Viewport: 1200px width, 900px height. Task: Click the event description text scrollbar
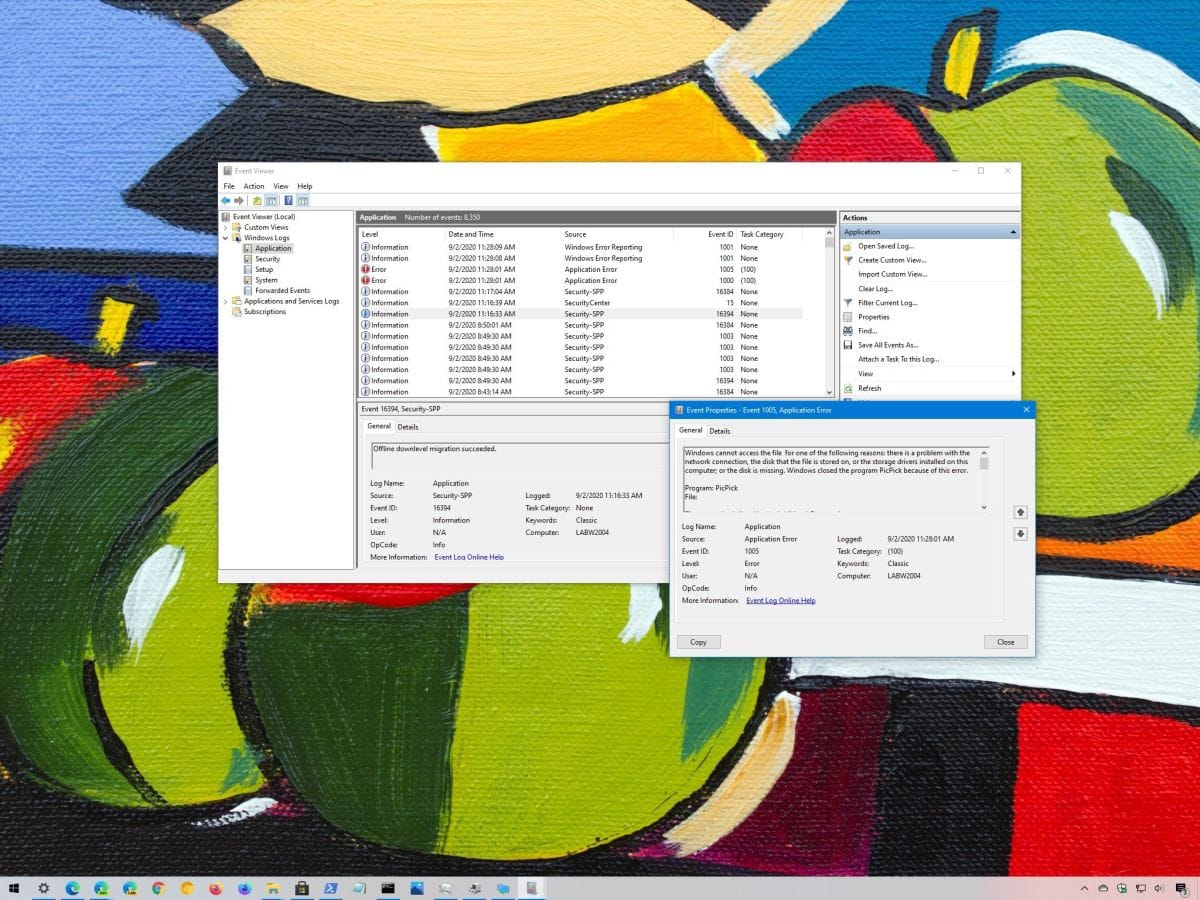point(984,479)
